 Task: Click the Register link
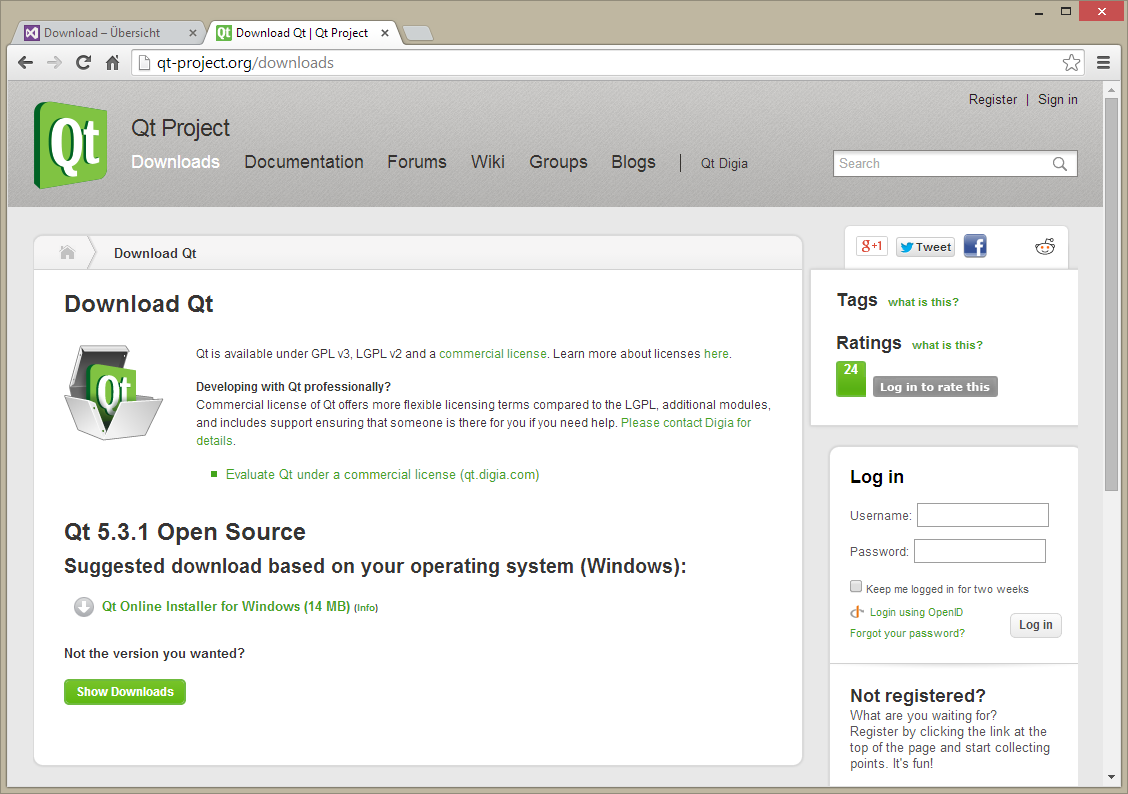point(993,99)
